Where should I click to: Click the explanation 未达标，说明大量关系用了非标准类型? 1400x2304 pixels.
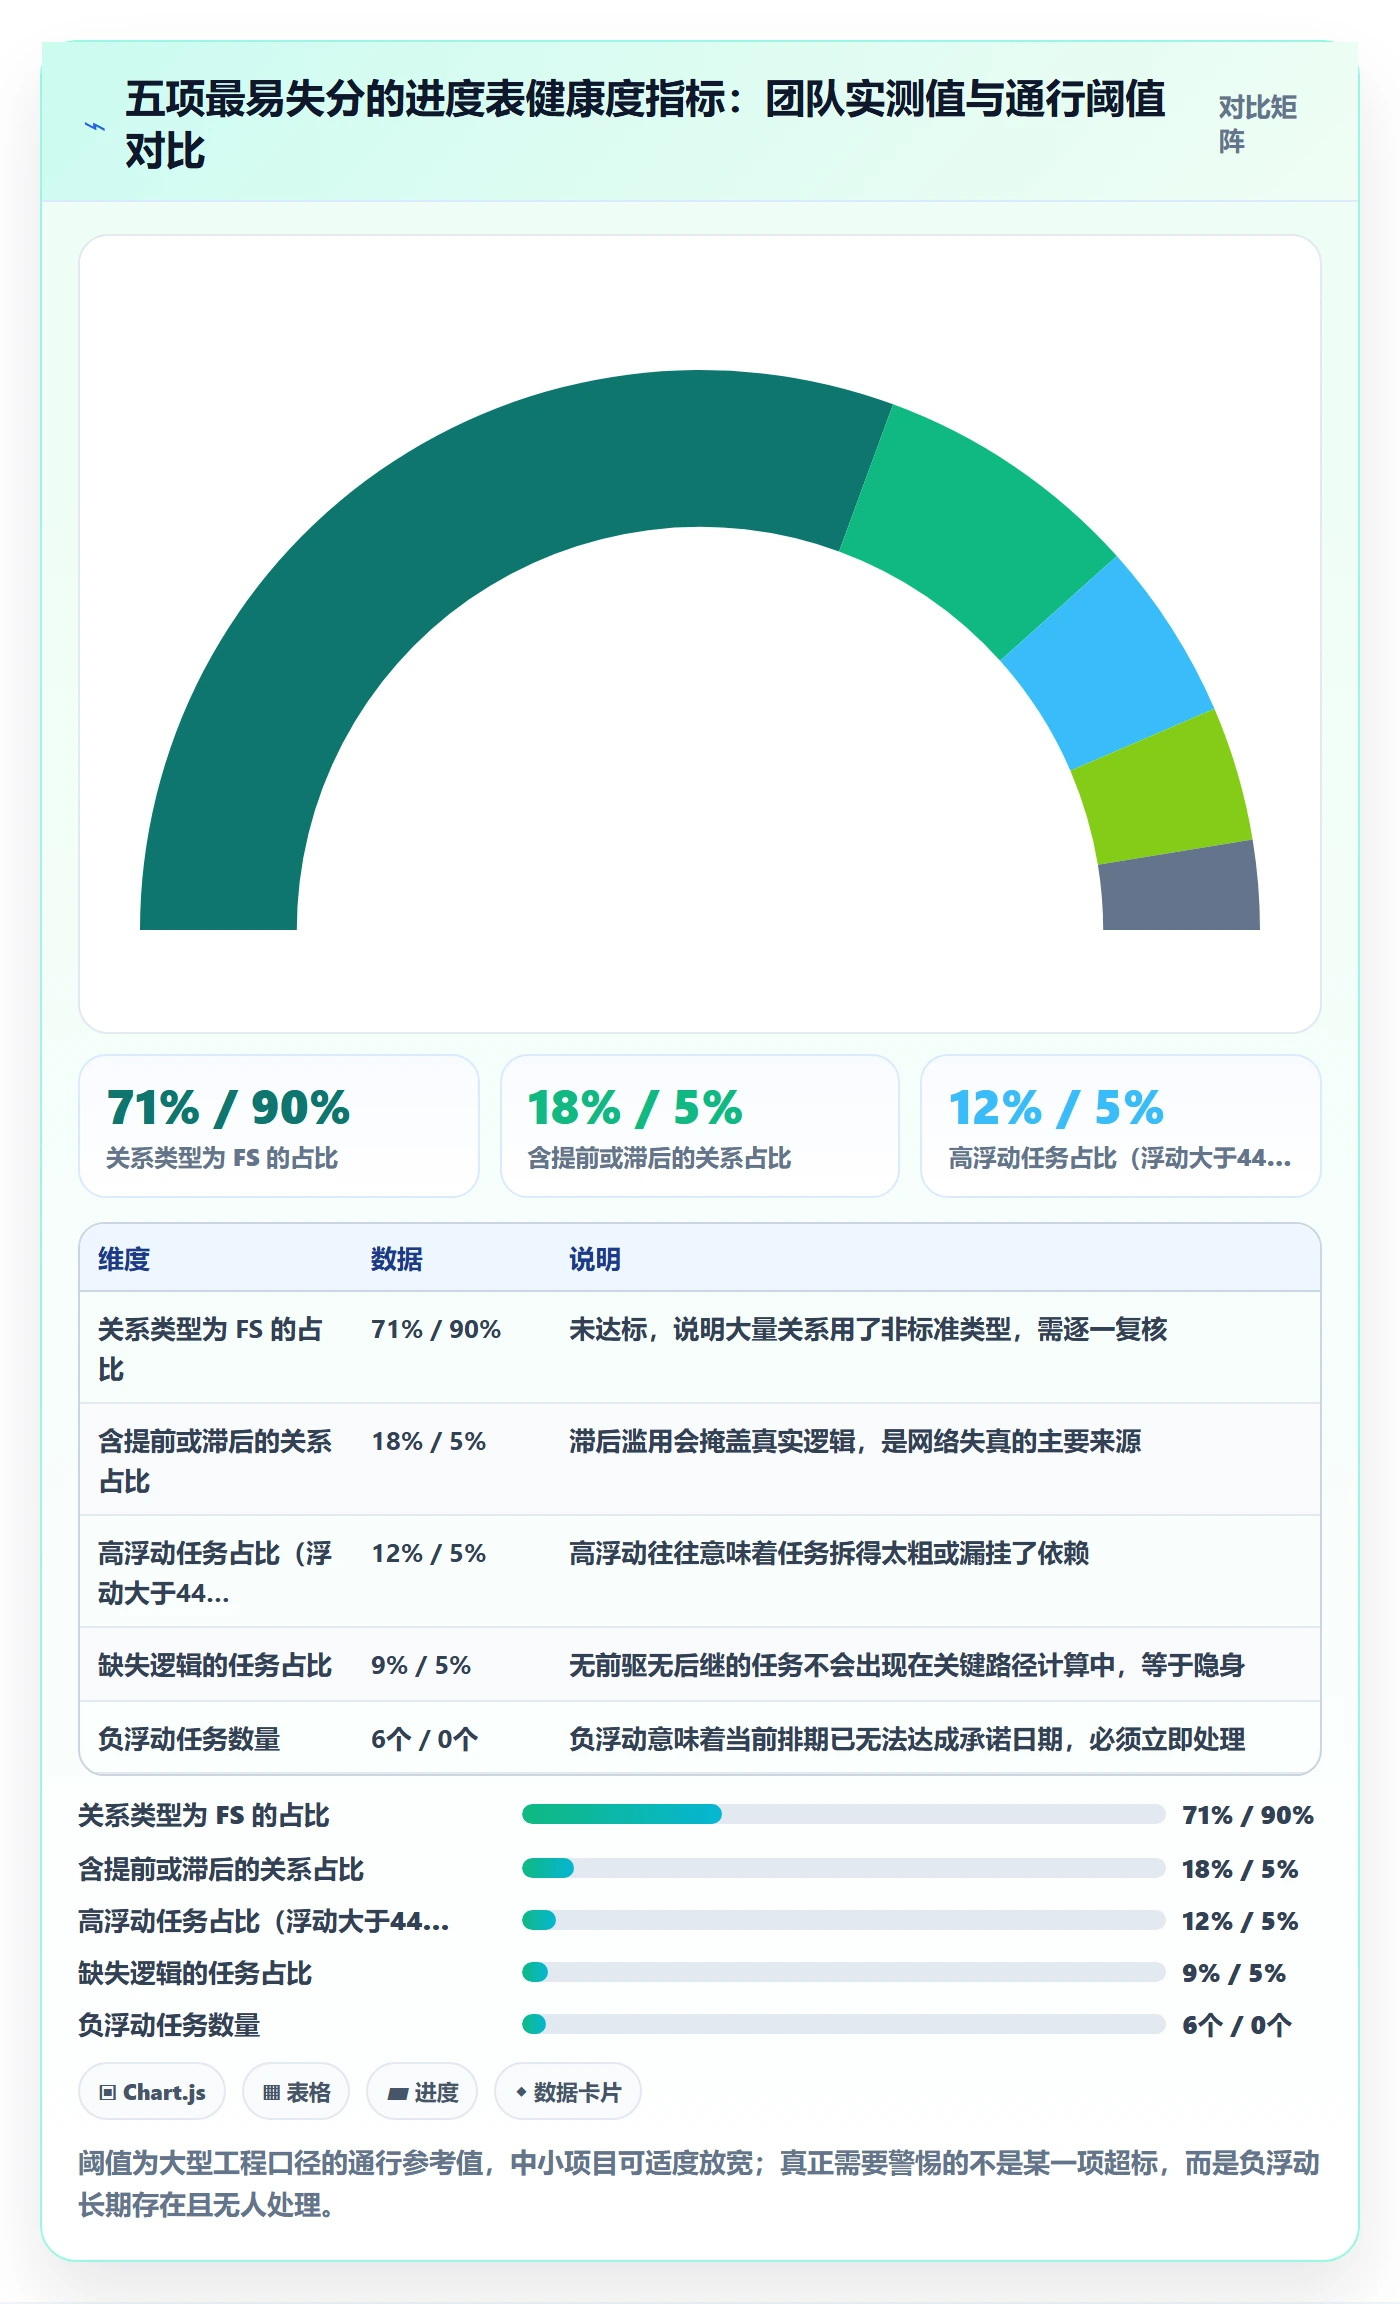790,1329
